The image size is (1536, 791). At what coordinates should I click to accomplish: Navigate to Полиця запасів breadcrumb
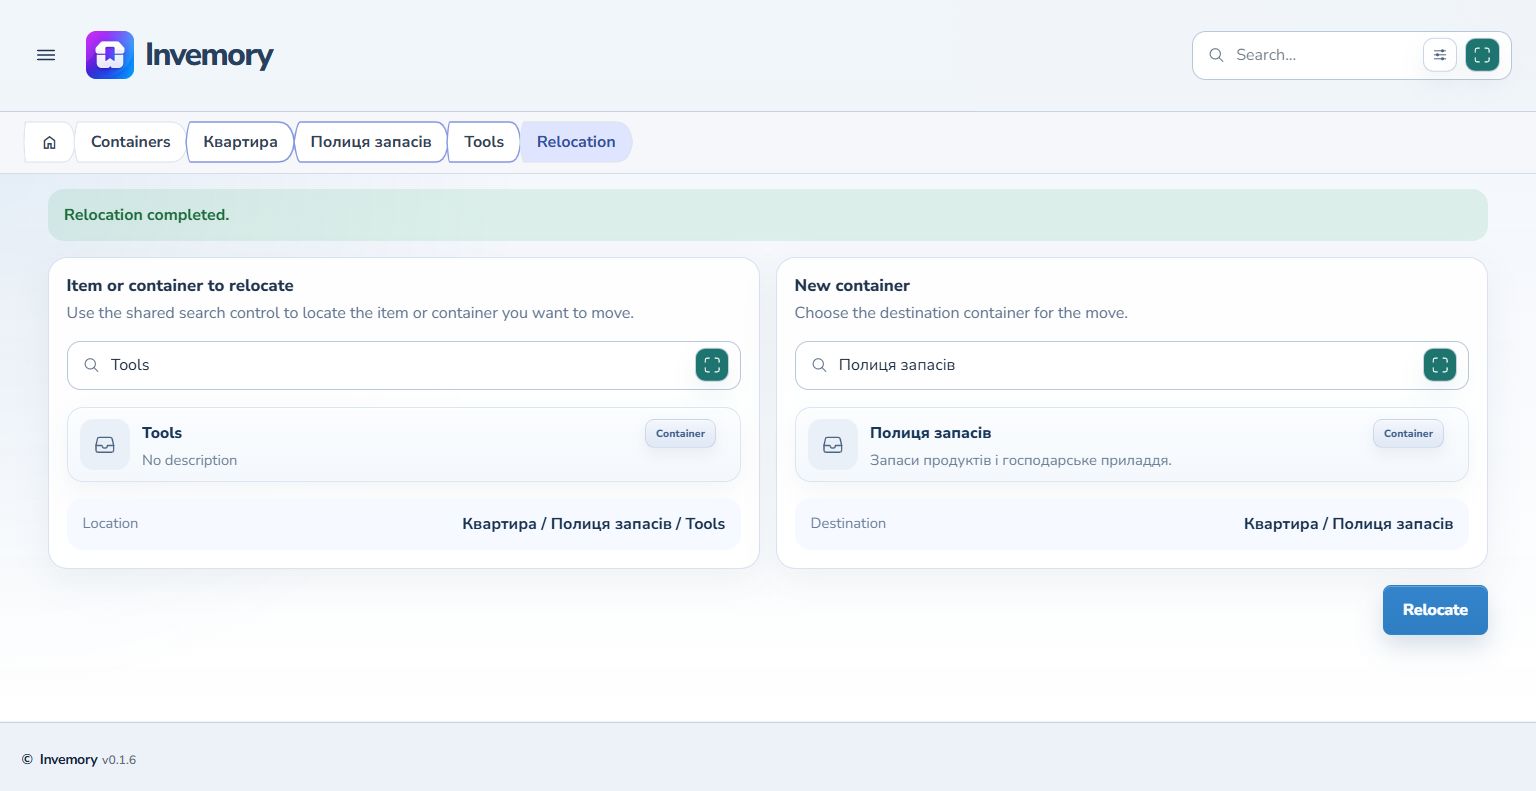tap(371, 142)
